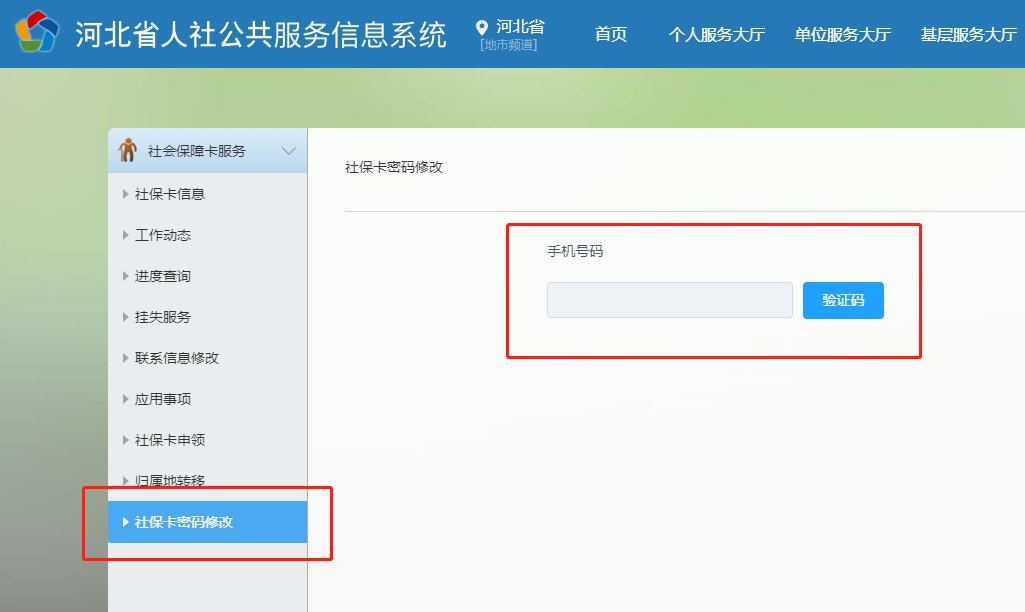1025x612 pixels.
Task: Expand arrow beside 应用事项
Action: 126,399
